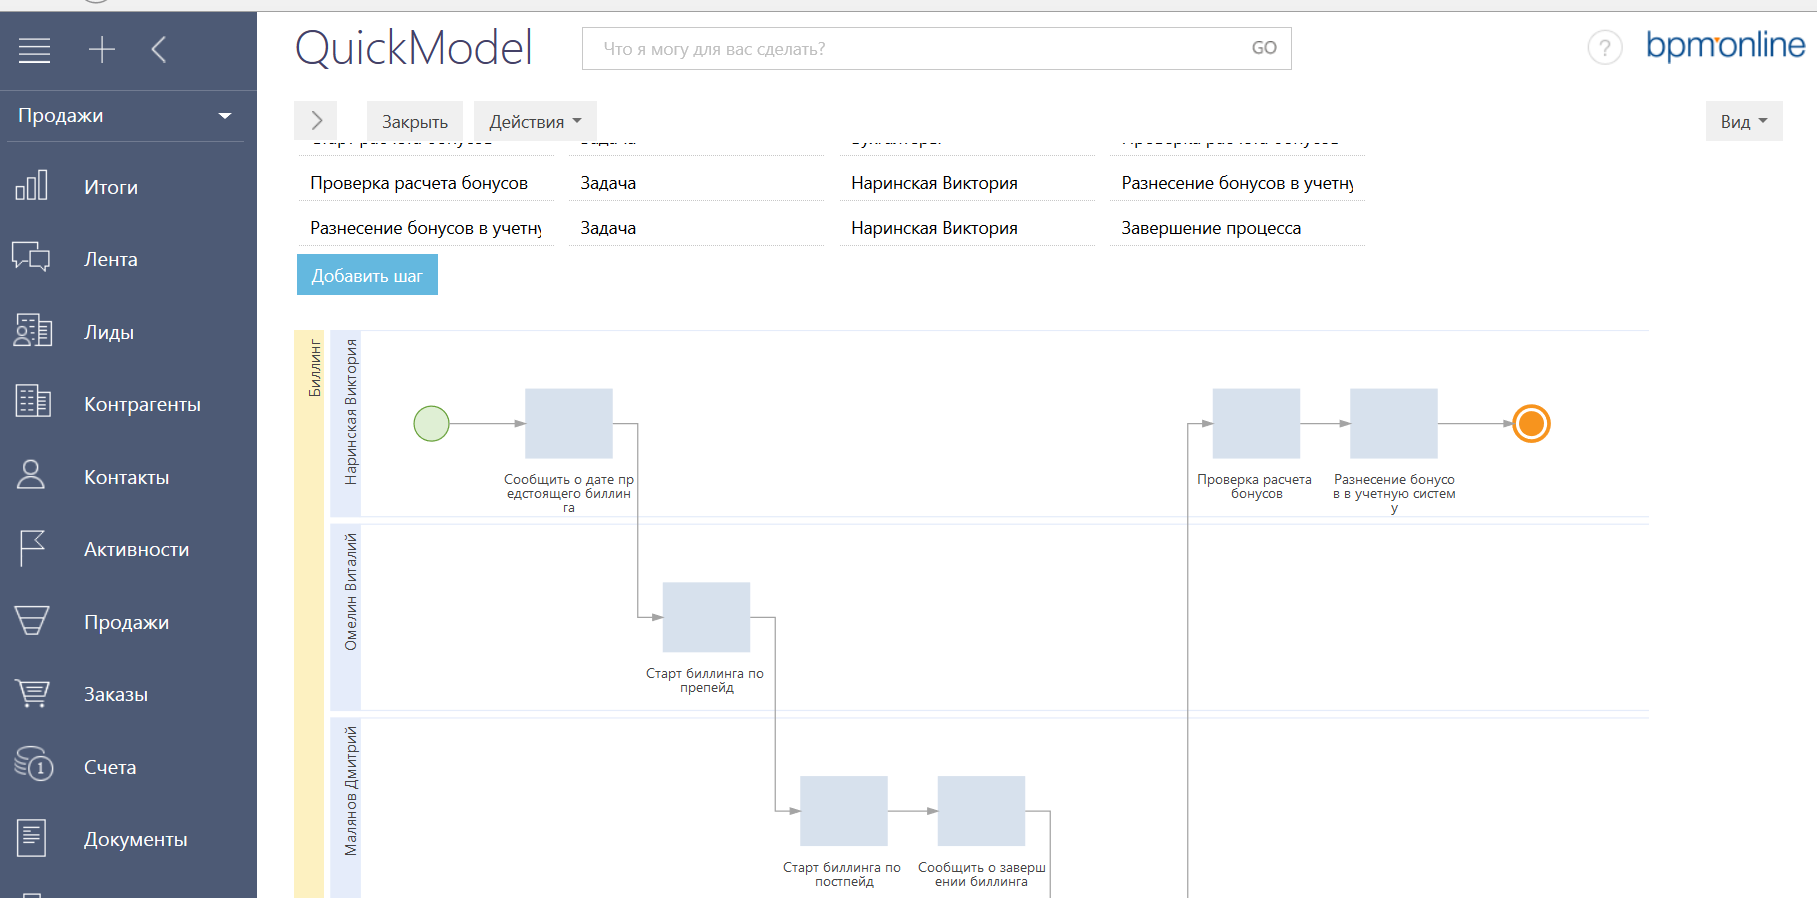Click the Заказы shopping cart icon

coord(32,693)
